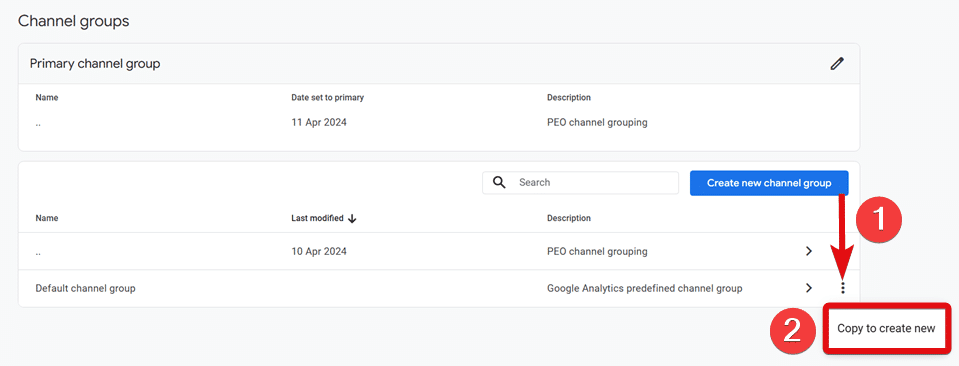Select the Default channel group name
This screenshot has width=959, height=366.
[85, 288]
